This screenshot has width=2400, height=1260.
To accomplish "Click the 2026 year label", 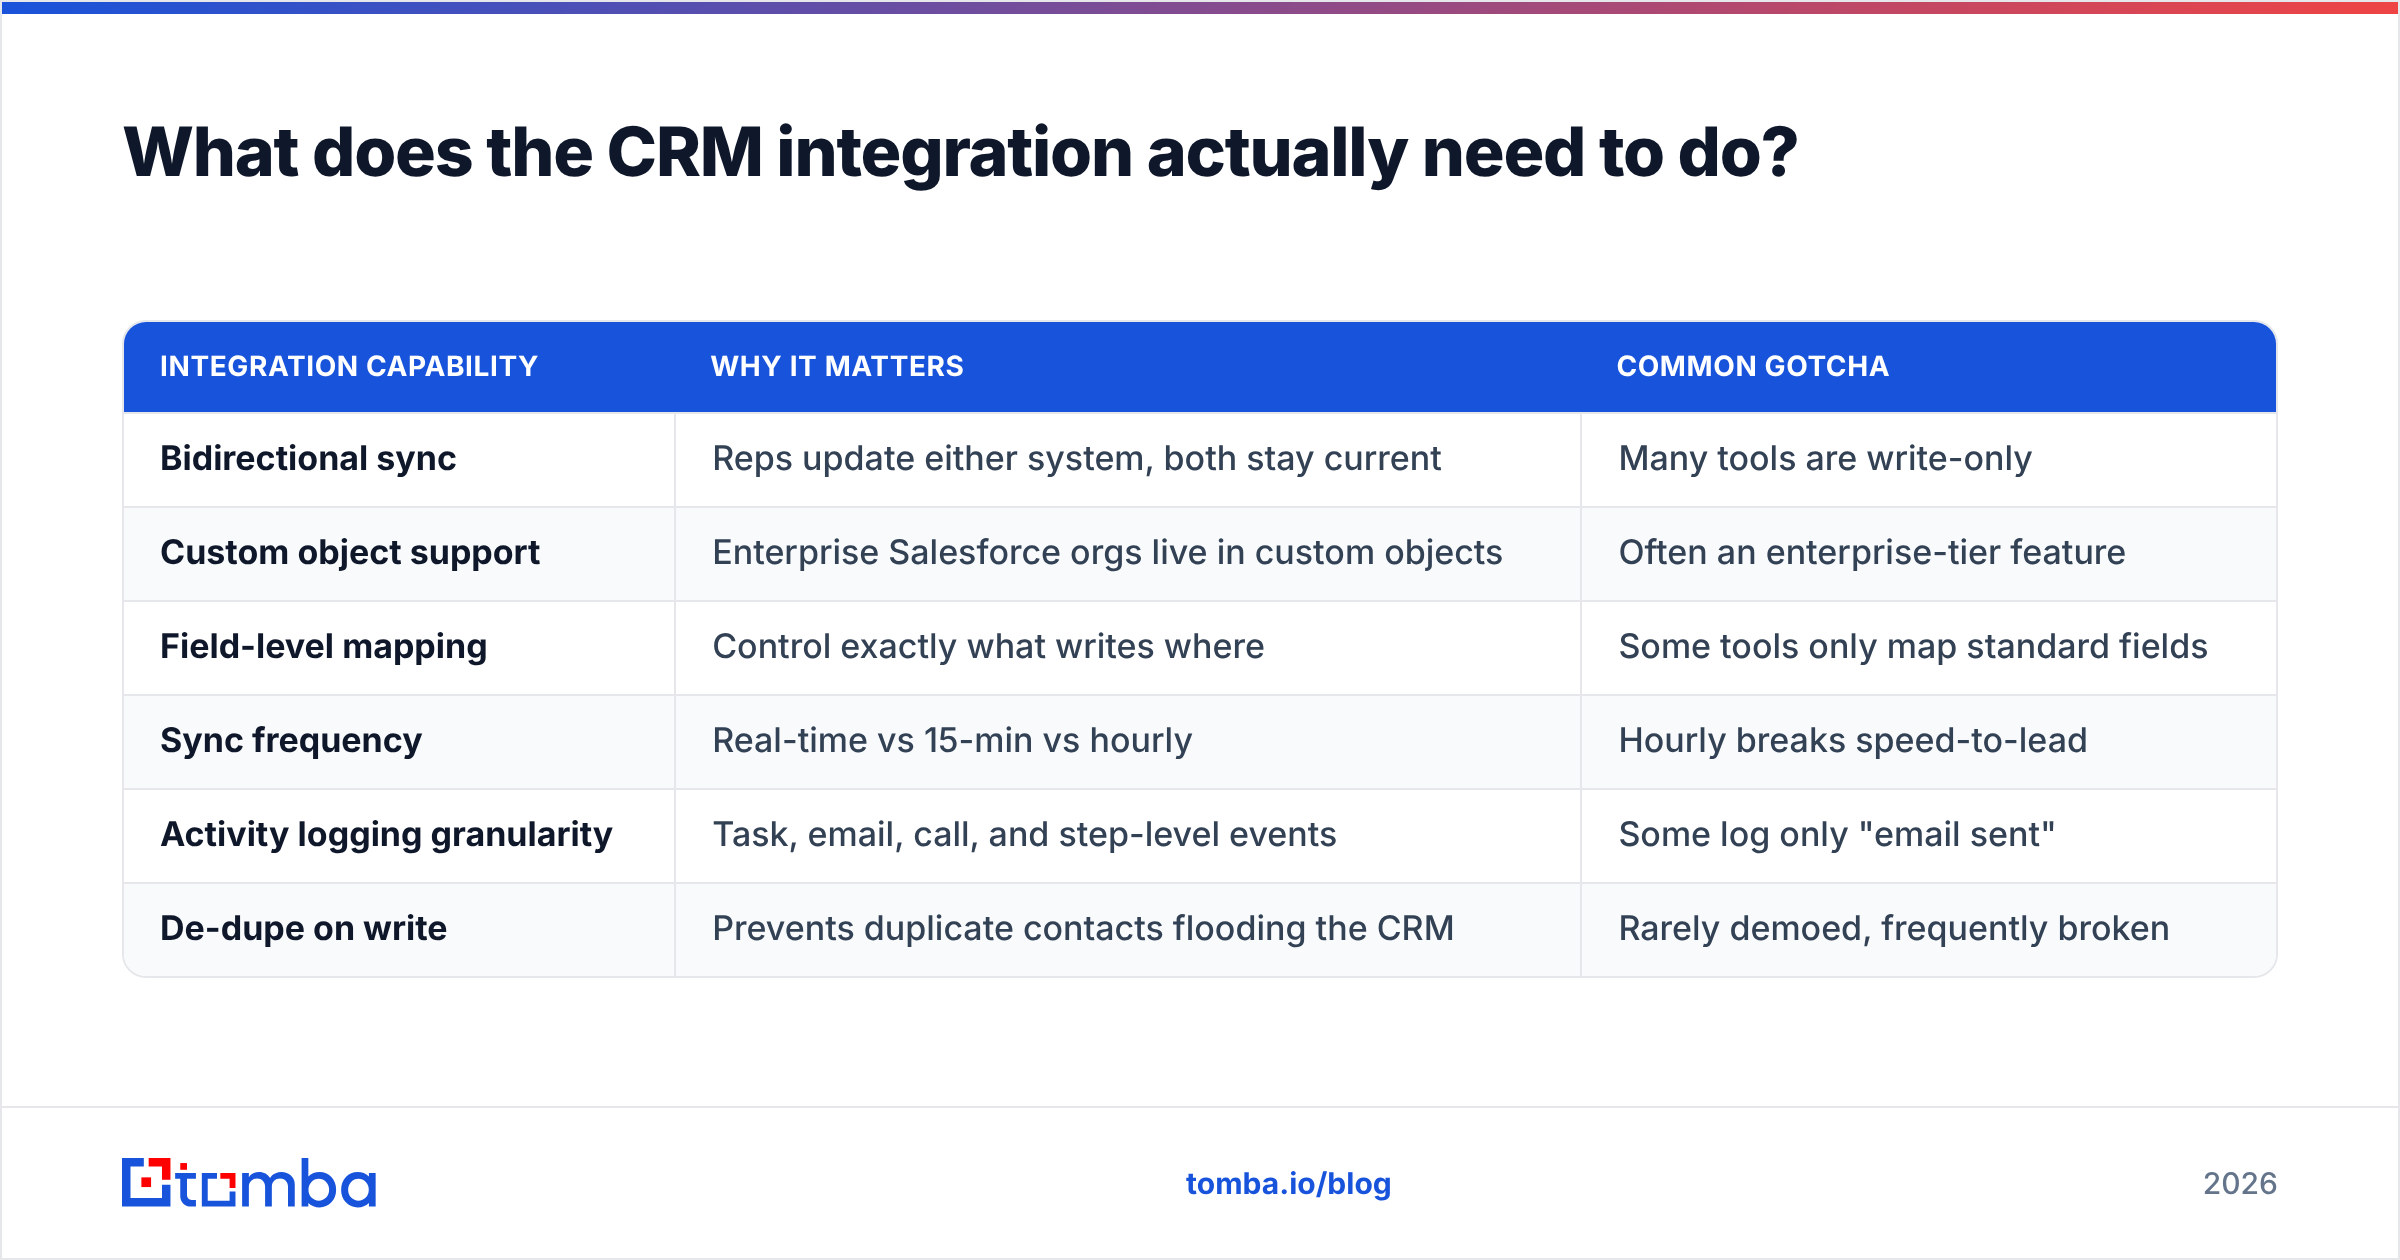I will coord(2240,1184).
